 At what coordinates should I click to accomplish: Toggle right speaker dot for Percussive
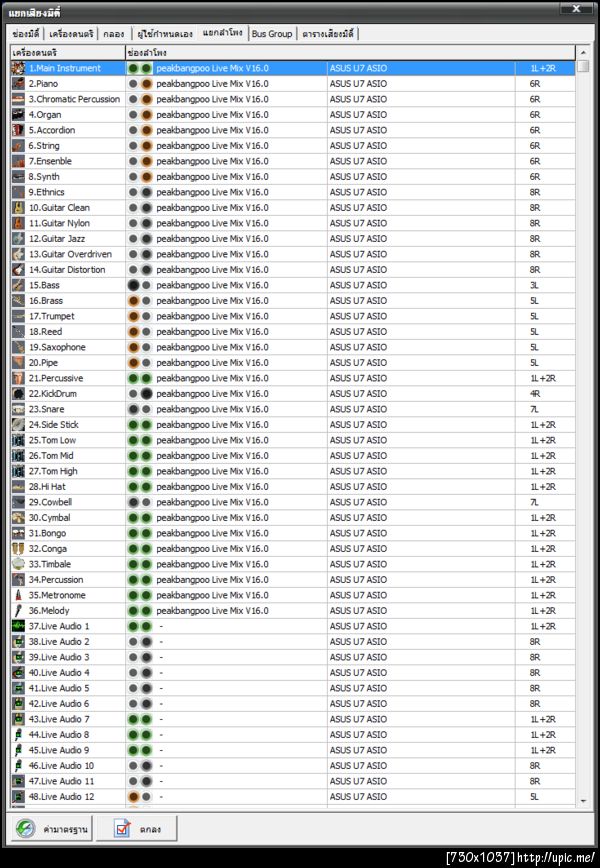(x=146, y=379)
